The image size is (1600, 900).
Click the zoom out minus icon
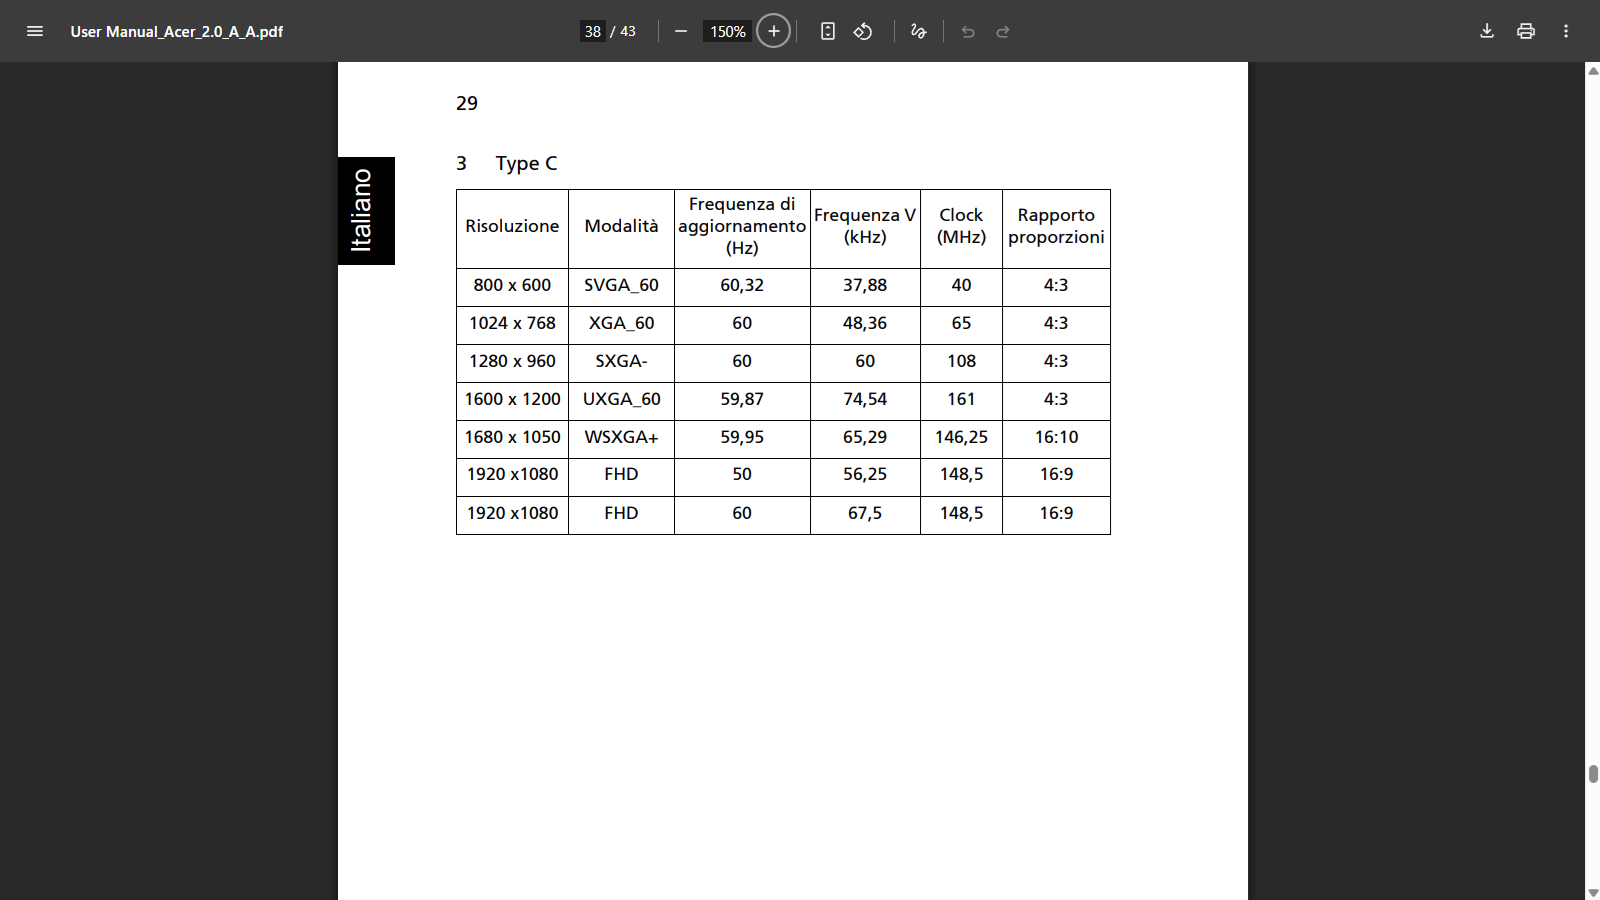click(681, 31)
